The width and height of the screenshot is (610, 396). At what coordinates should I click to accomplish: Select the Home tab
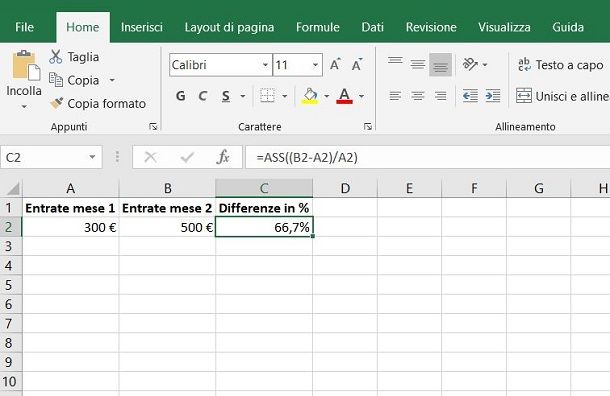[83, 27]
